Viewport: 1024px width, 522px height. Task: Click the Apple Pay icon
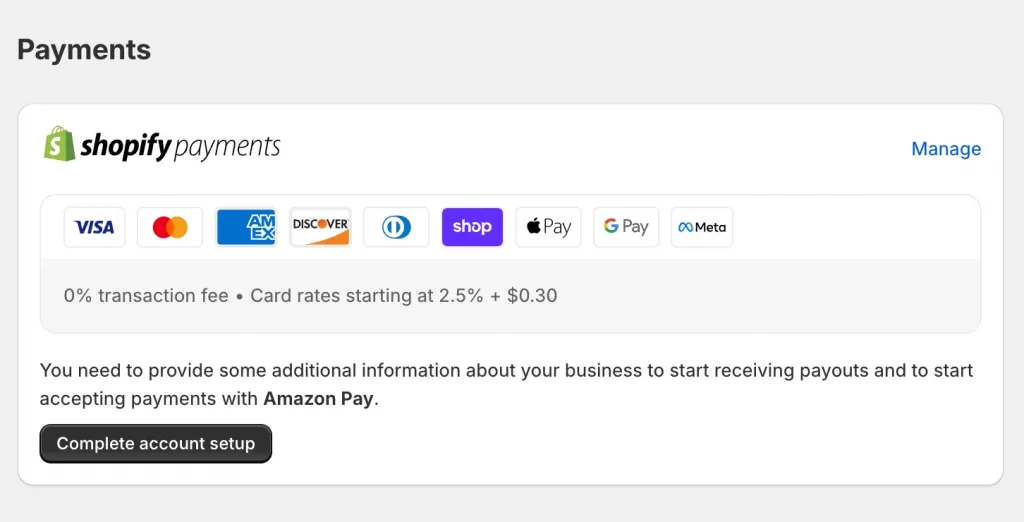click(x=548, y=227)
